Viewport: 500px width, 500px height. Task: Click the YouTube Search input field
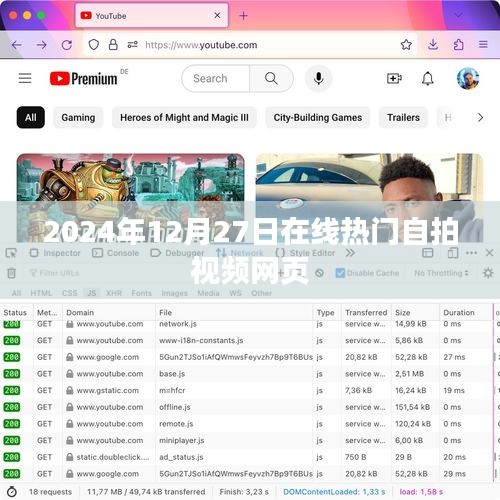click(x=216, y=79)
